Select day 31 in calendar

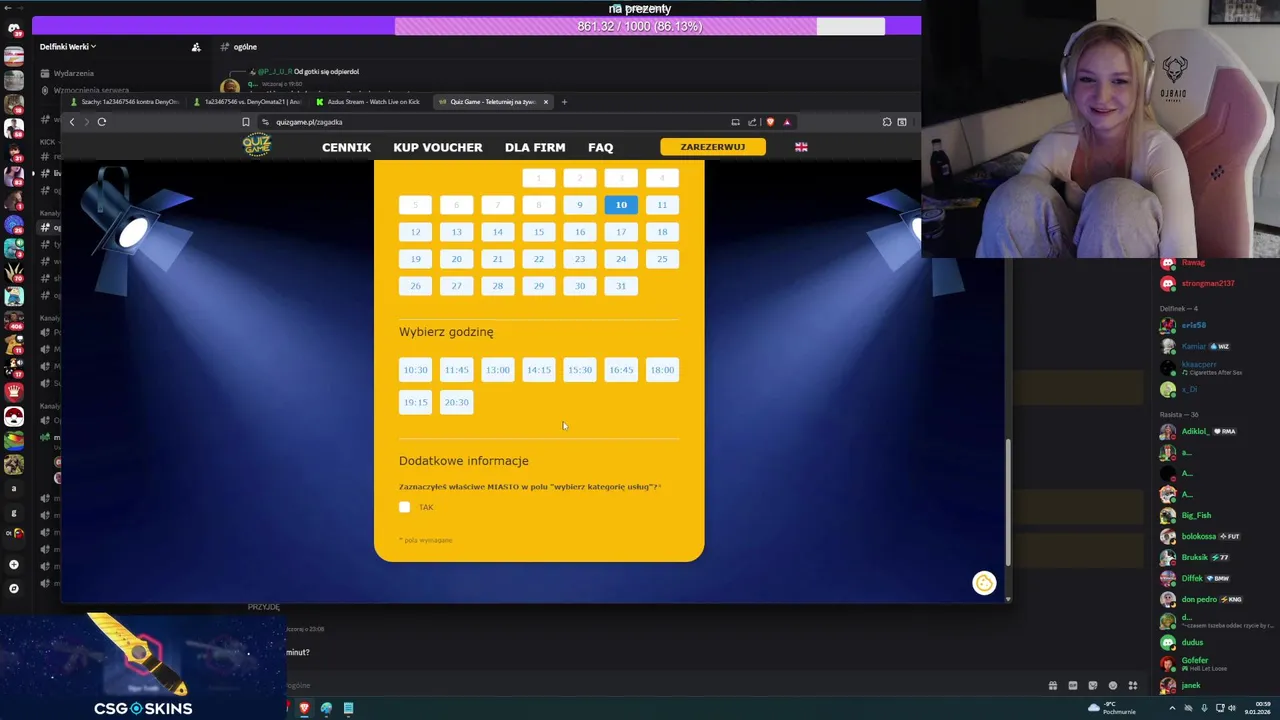[621, 286]
